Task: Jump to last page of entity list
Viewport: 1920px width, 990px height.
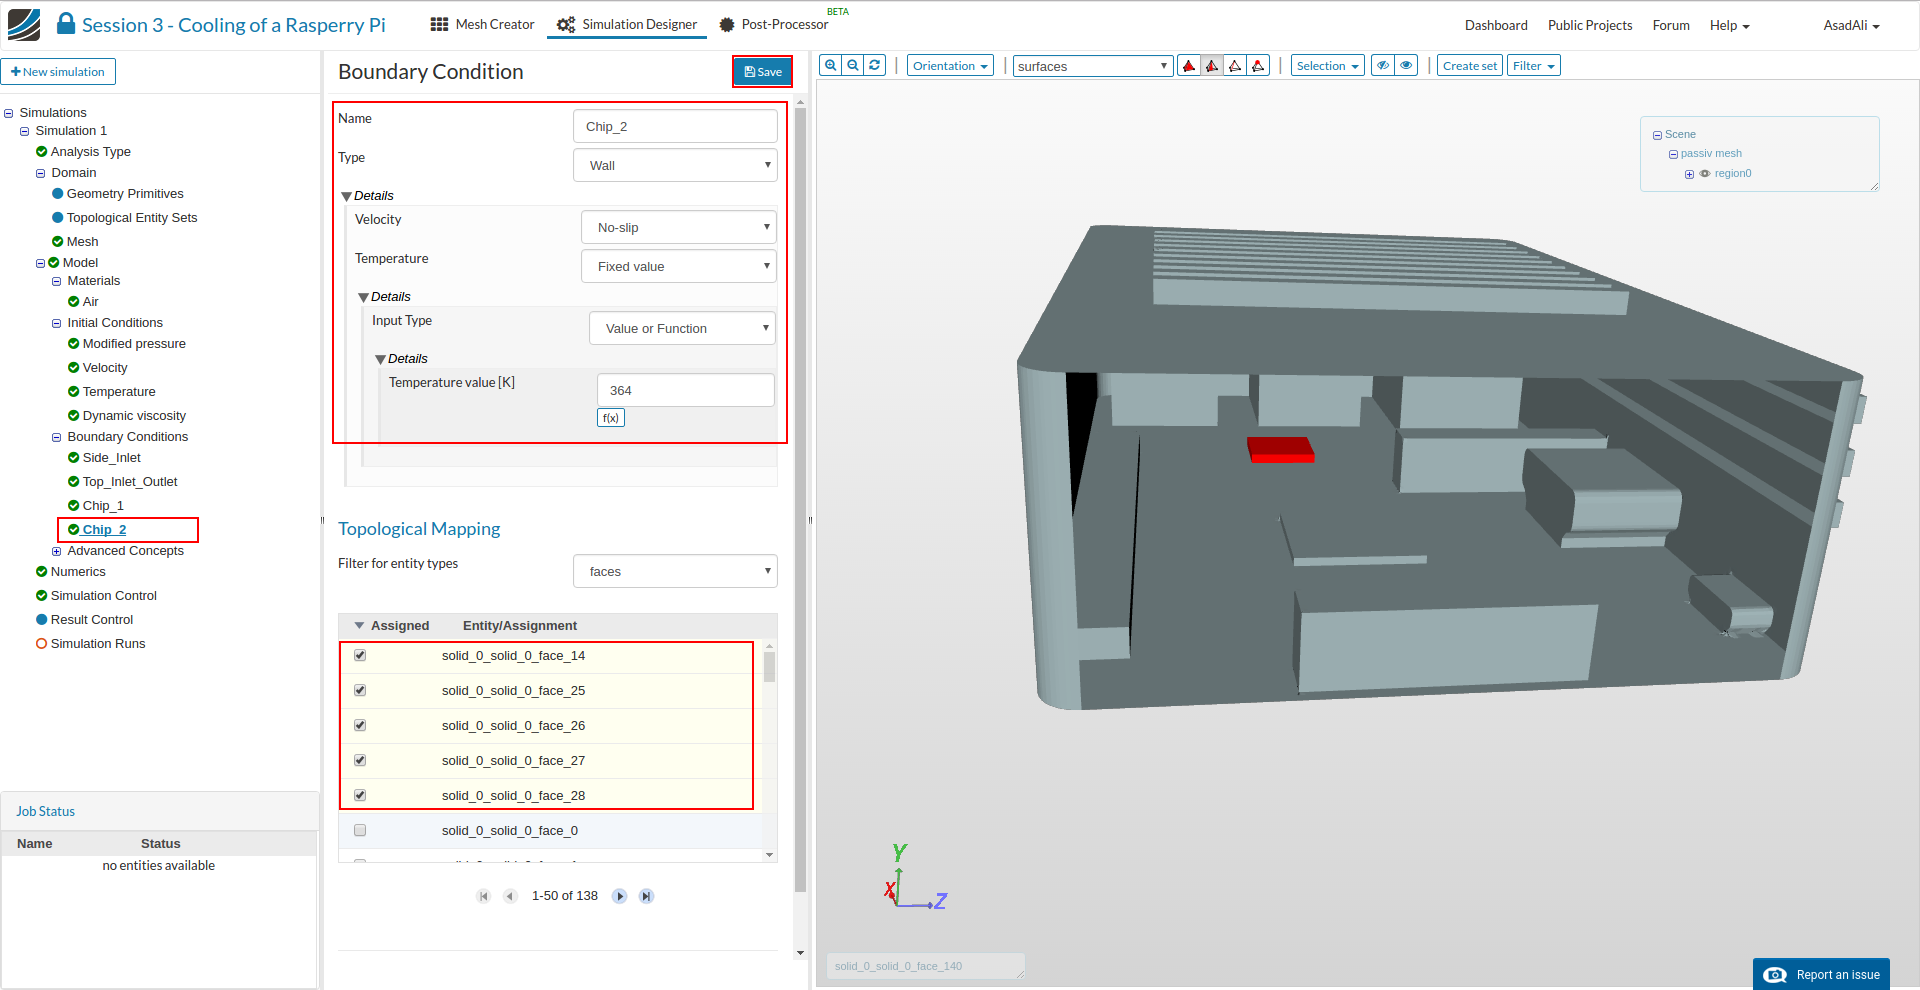Action: point(647,896)
